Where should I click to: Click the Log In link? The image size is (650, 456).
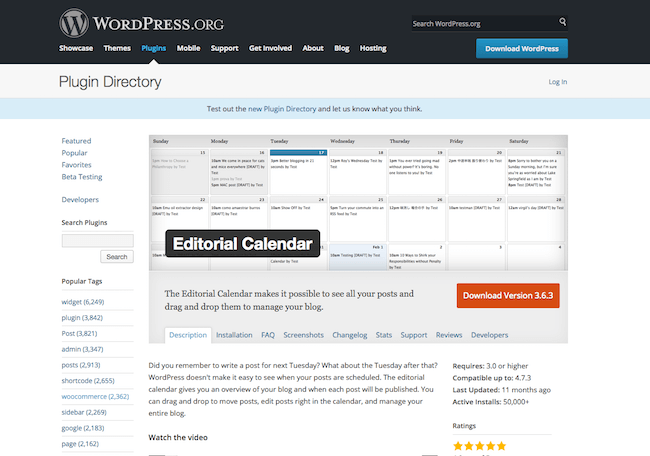pyautogui.click(x=558, y=82)
